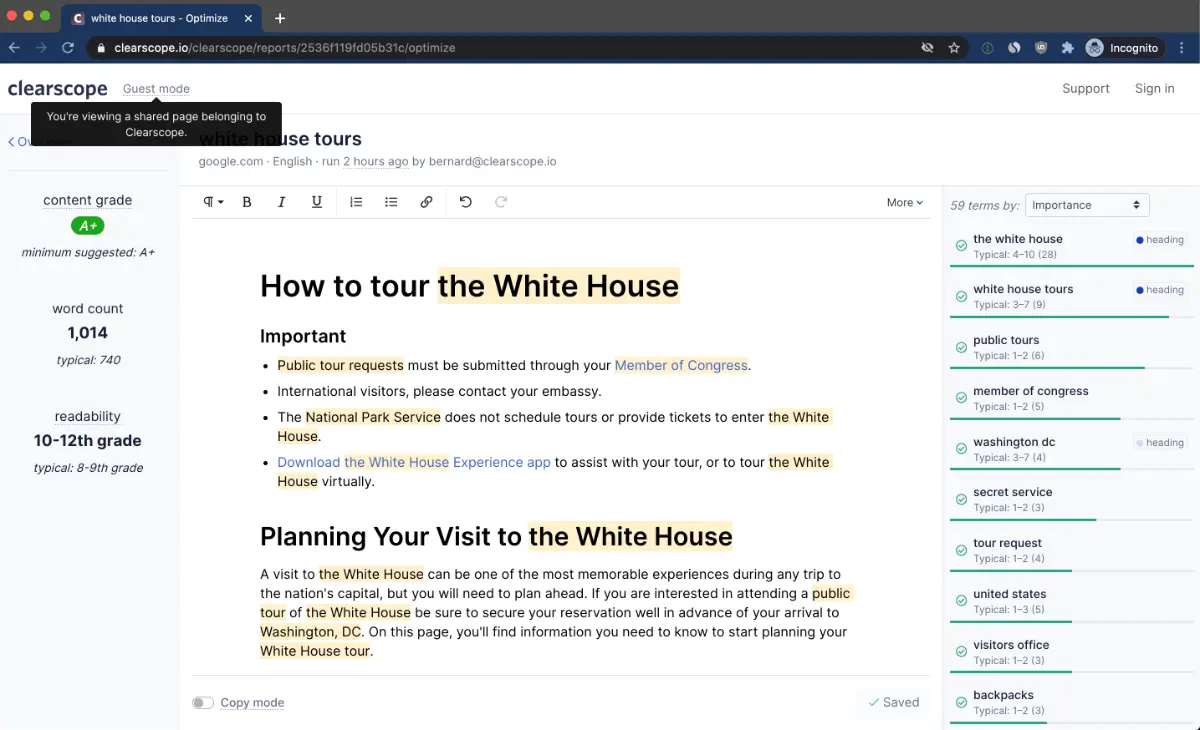This screenshot has width=1200, height=730.
Task: Click progress bar under 'white house tours' term
Action: click(x=1071, y=317)
